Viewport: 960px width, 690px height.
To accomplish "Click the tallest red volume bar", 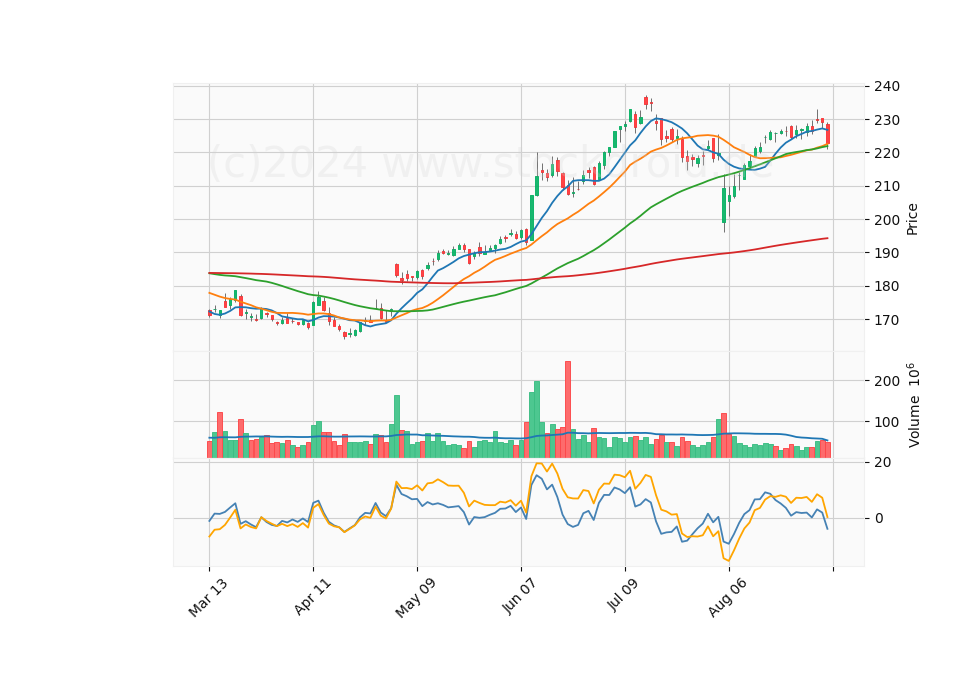I will tap(568, 410).
